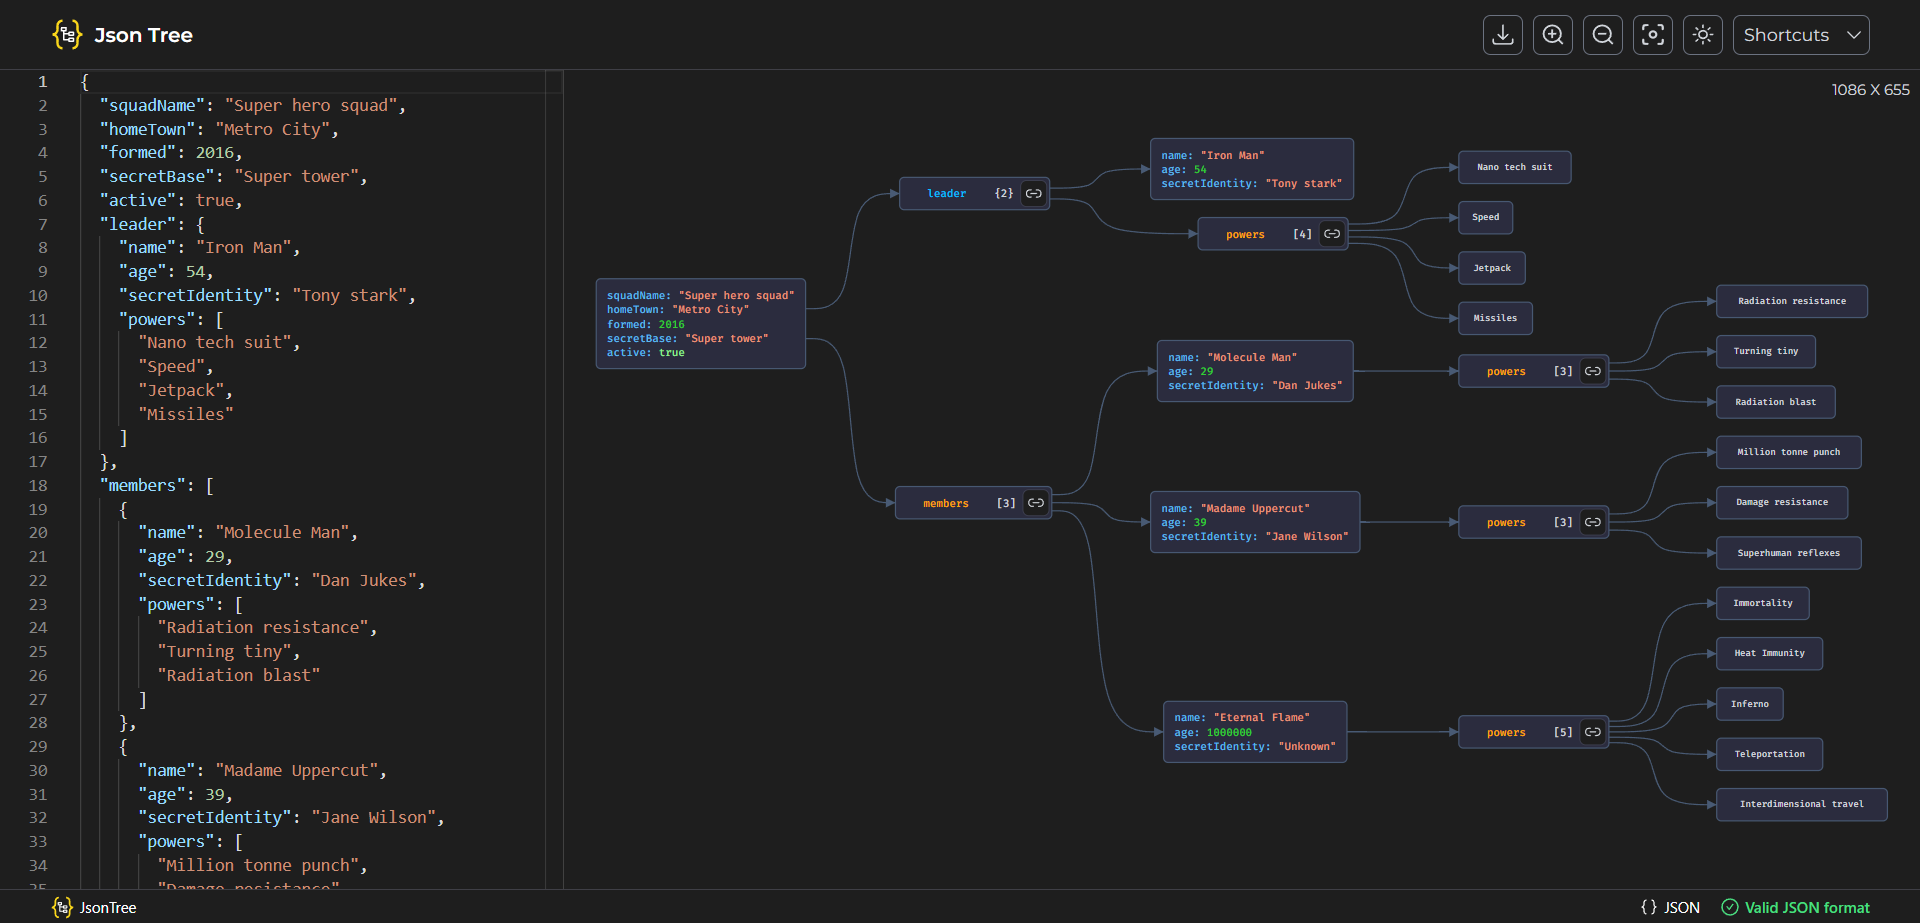
Task: Click the download icon in toolbar
Action: point(1502,35)
